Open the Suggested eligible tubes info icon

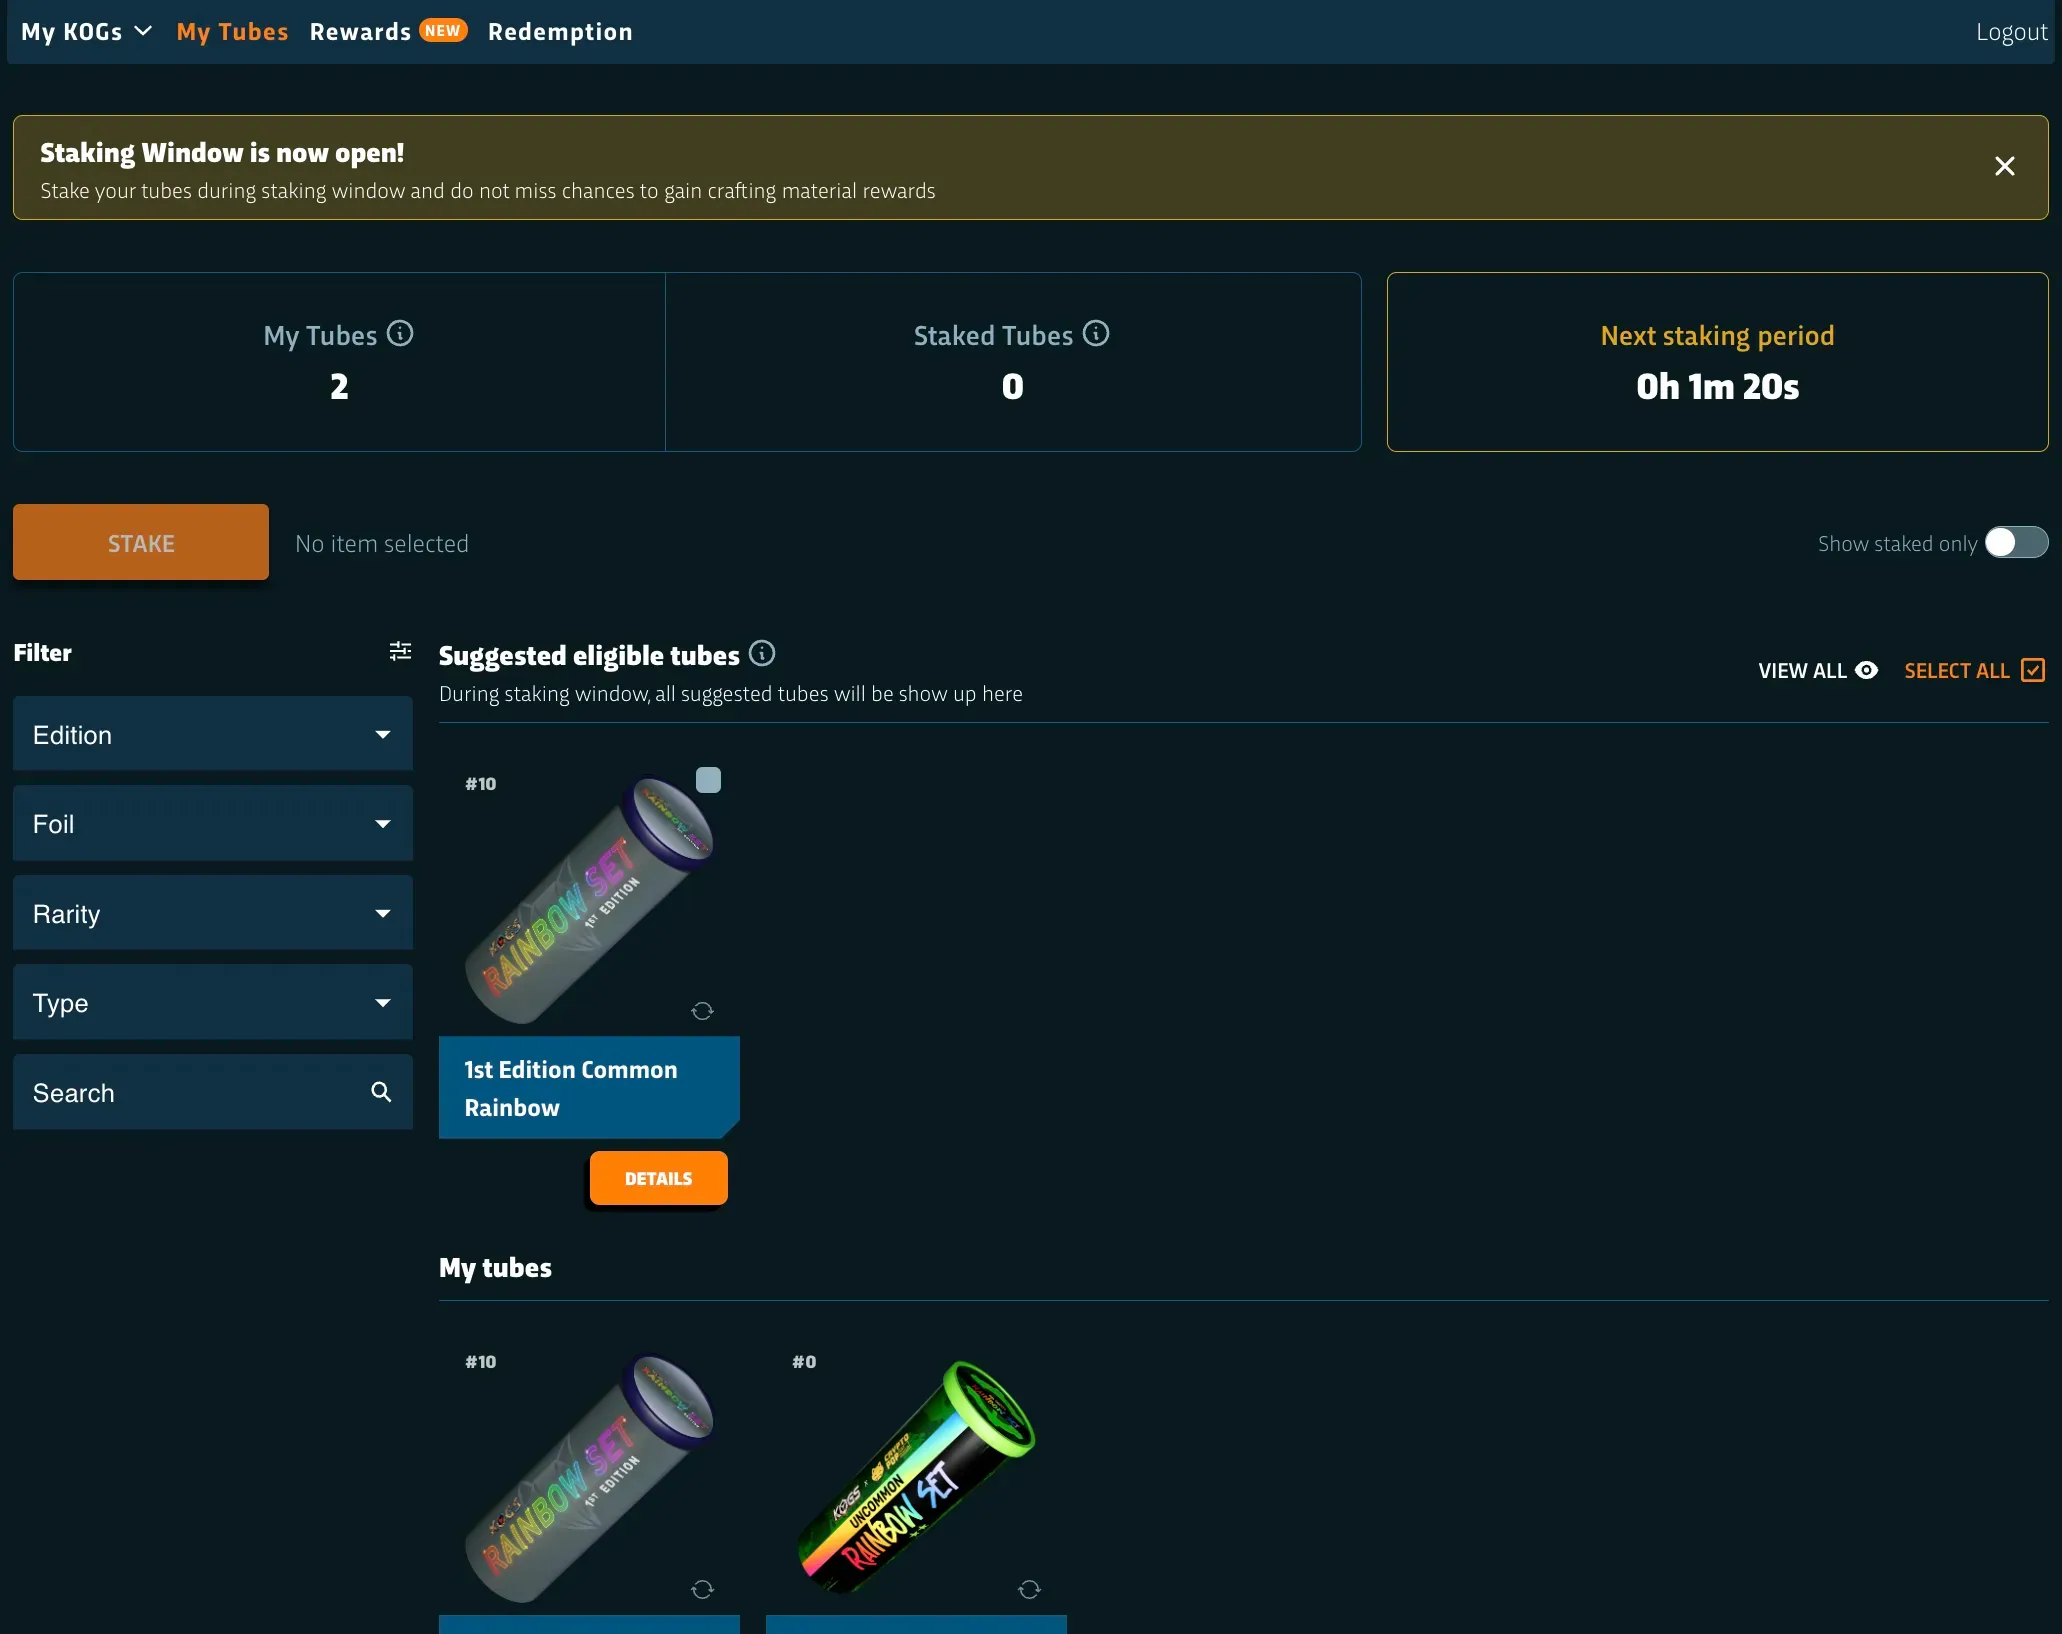(x=762, y=653)
